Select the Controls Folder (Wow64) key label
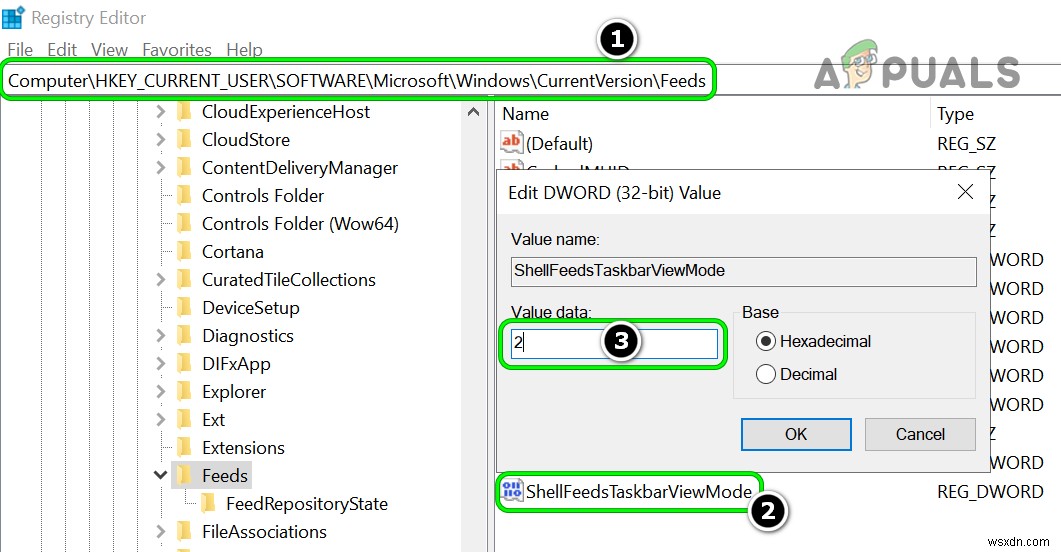The height and width of the screenshot is (552, 1061). click(300, 224)
